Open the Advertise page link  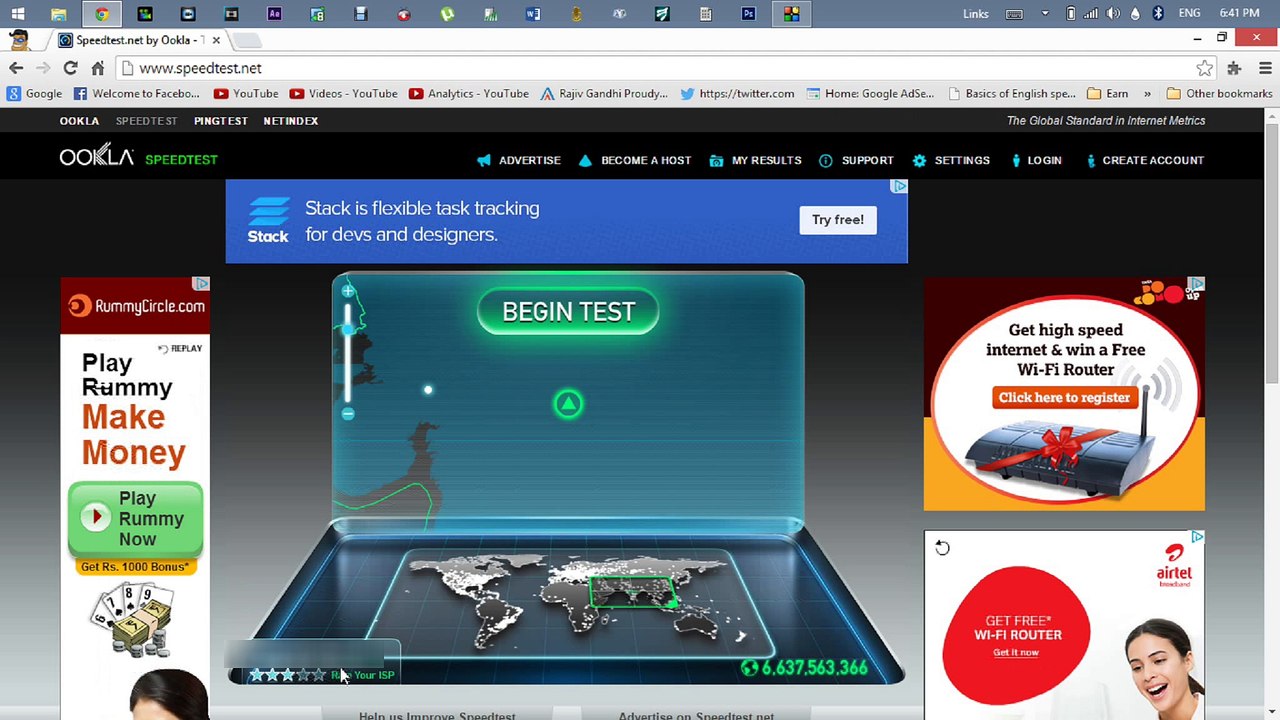[x=530, y=160]
